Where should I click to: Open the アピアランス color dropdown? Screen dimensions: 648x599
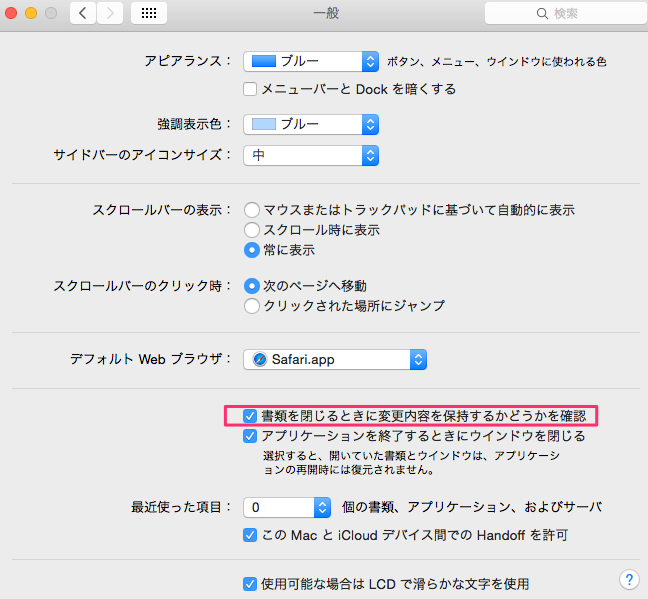coord(311,62)
